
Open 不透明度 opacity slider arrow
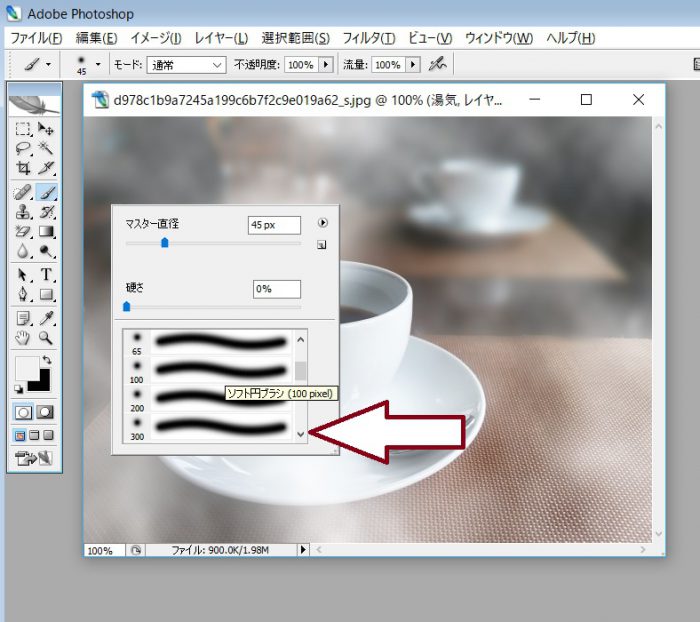click(326, 65)
